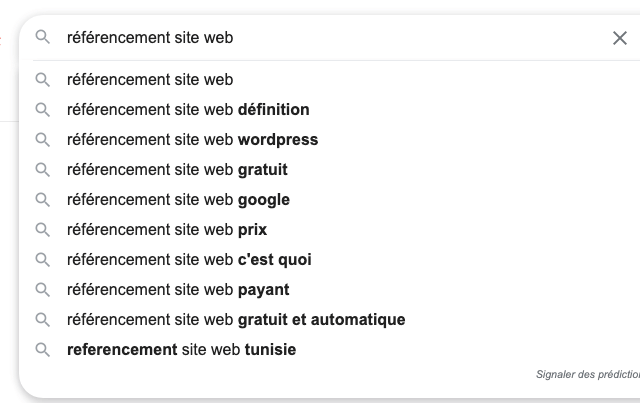Click magnifier icon beside "payant" suggestion
Image resolution: width=640 pixels, height=403 pixels.
tap(42, 290)
